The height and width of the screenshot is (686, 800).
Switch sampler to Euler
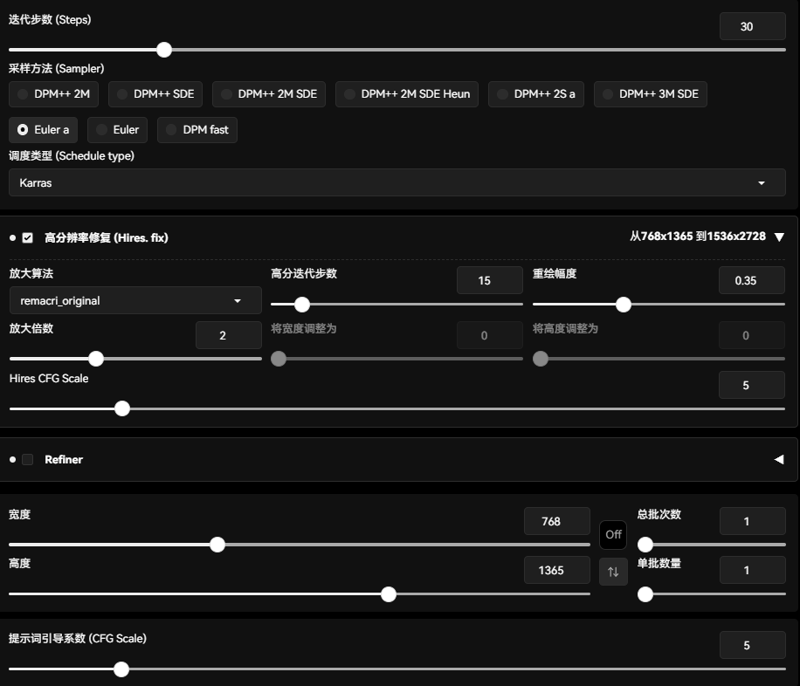117,130
